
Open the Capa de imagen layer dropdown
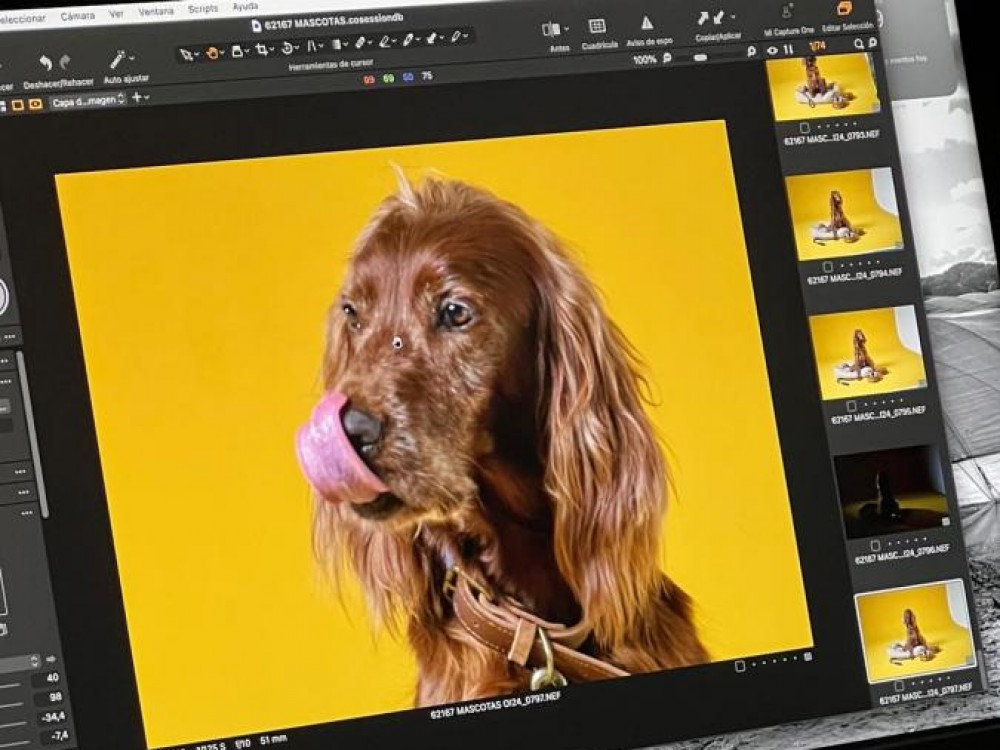(x=87, y=100)
